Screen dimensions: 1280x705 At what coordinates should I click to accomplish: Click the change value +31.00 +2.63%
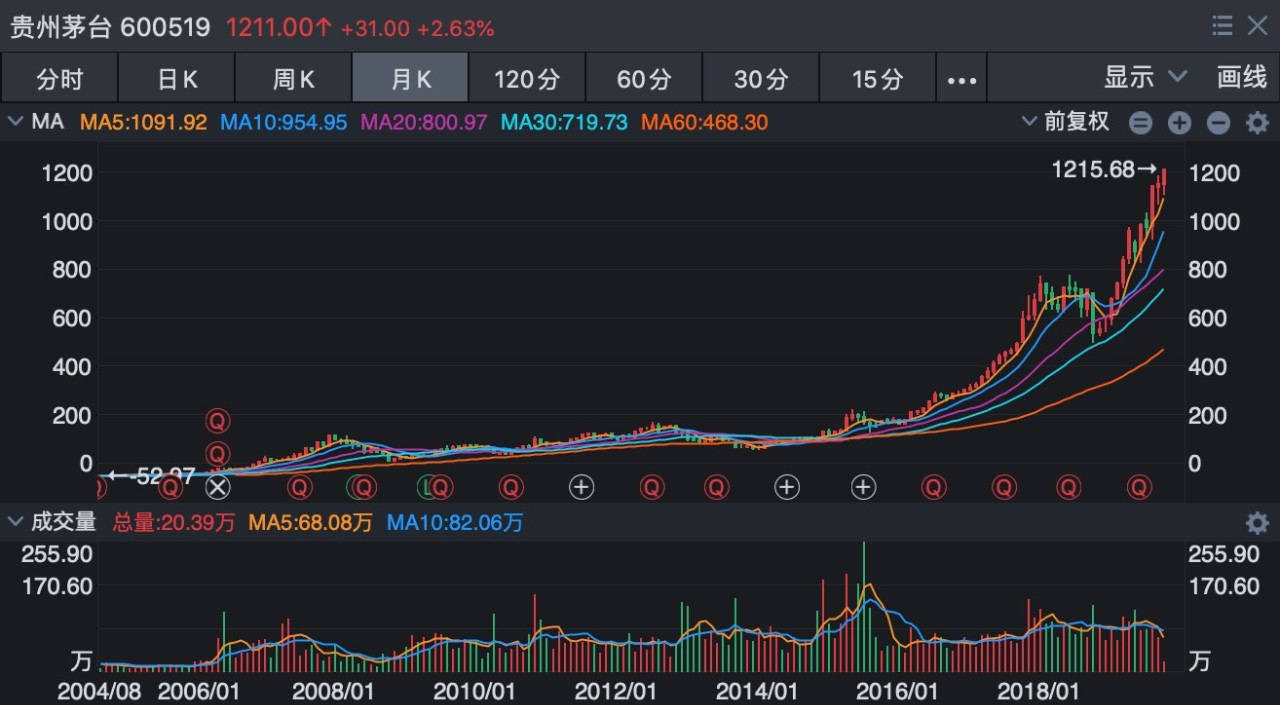point(418,29)
